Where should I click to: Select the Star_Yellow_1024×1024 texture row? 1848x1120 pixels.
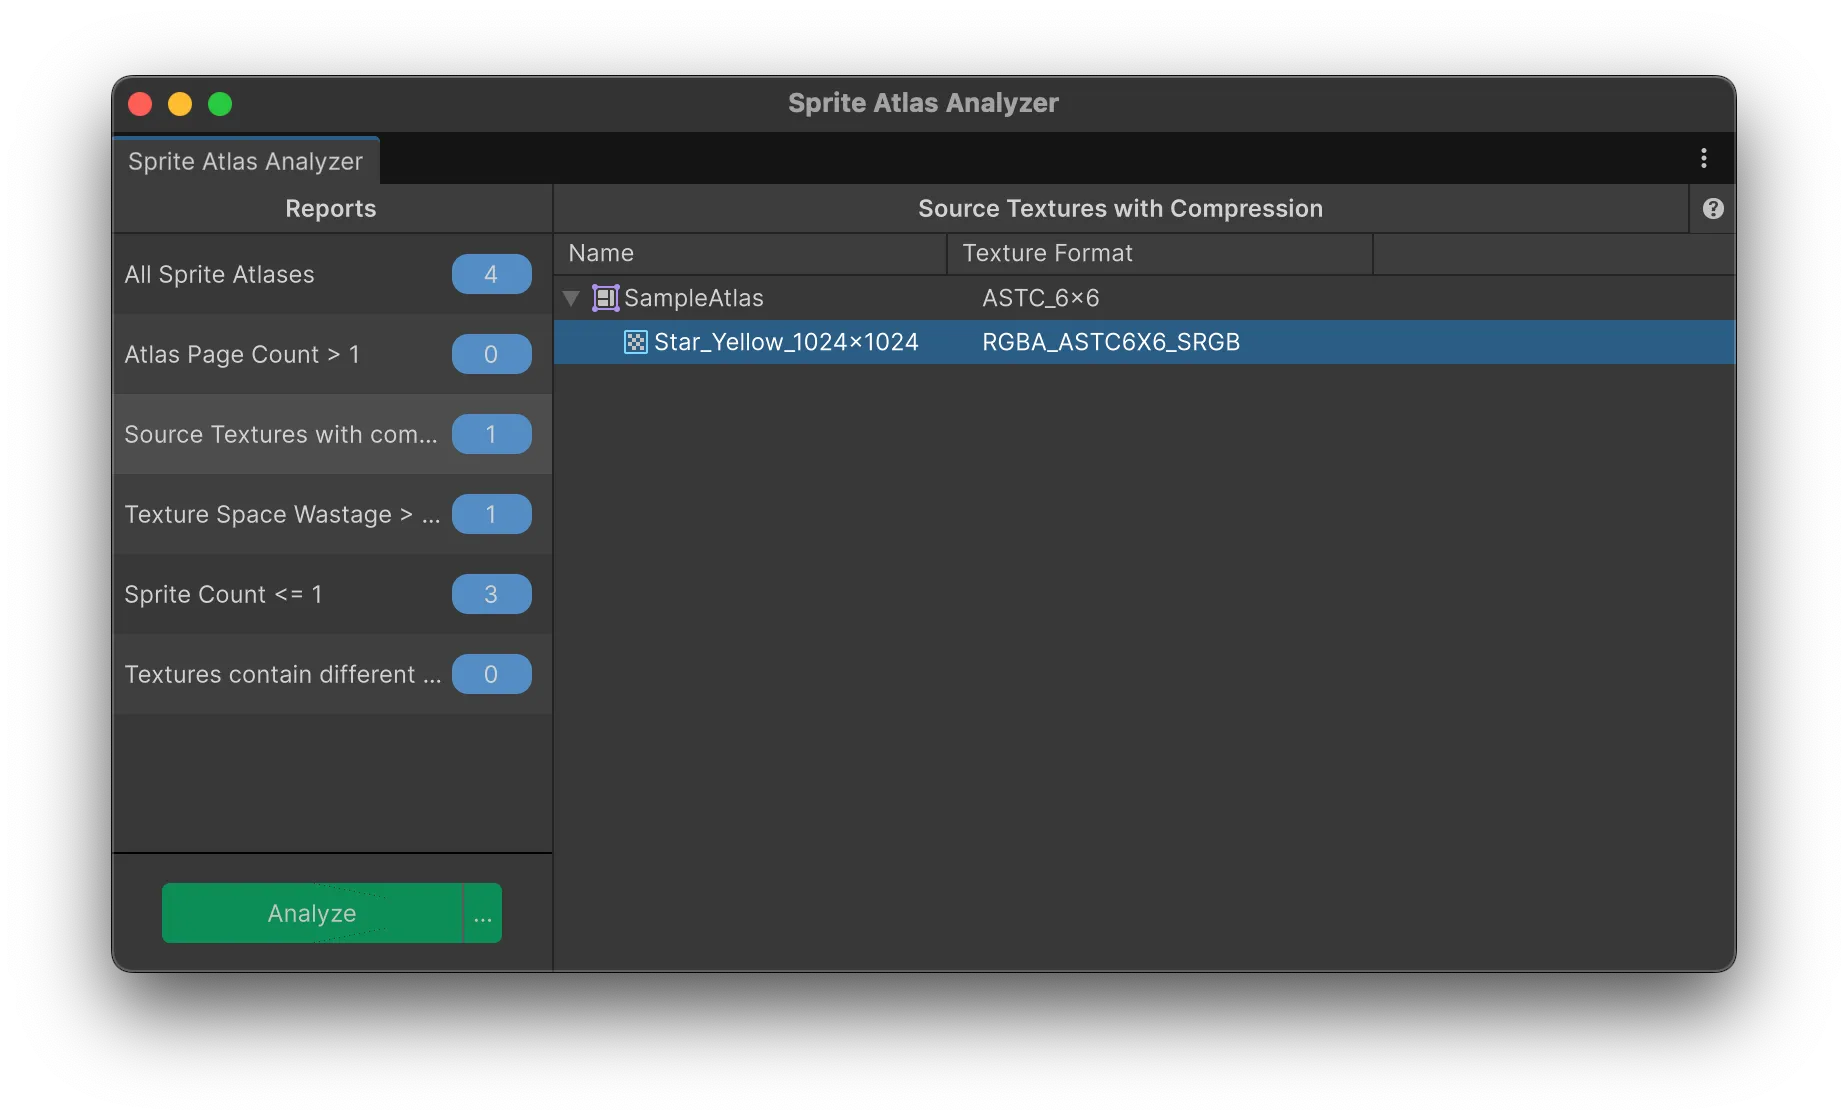pyautogui.click(x=786, y=342)
